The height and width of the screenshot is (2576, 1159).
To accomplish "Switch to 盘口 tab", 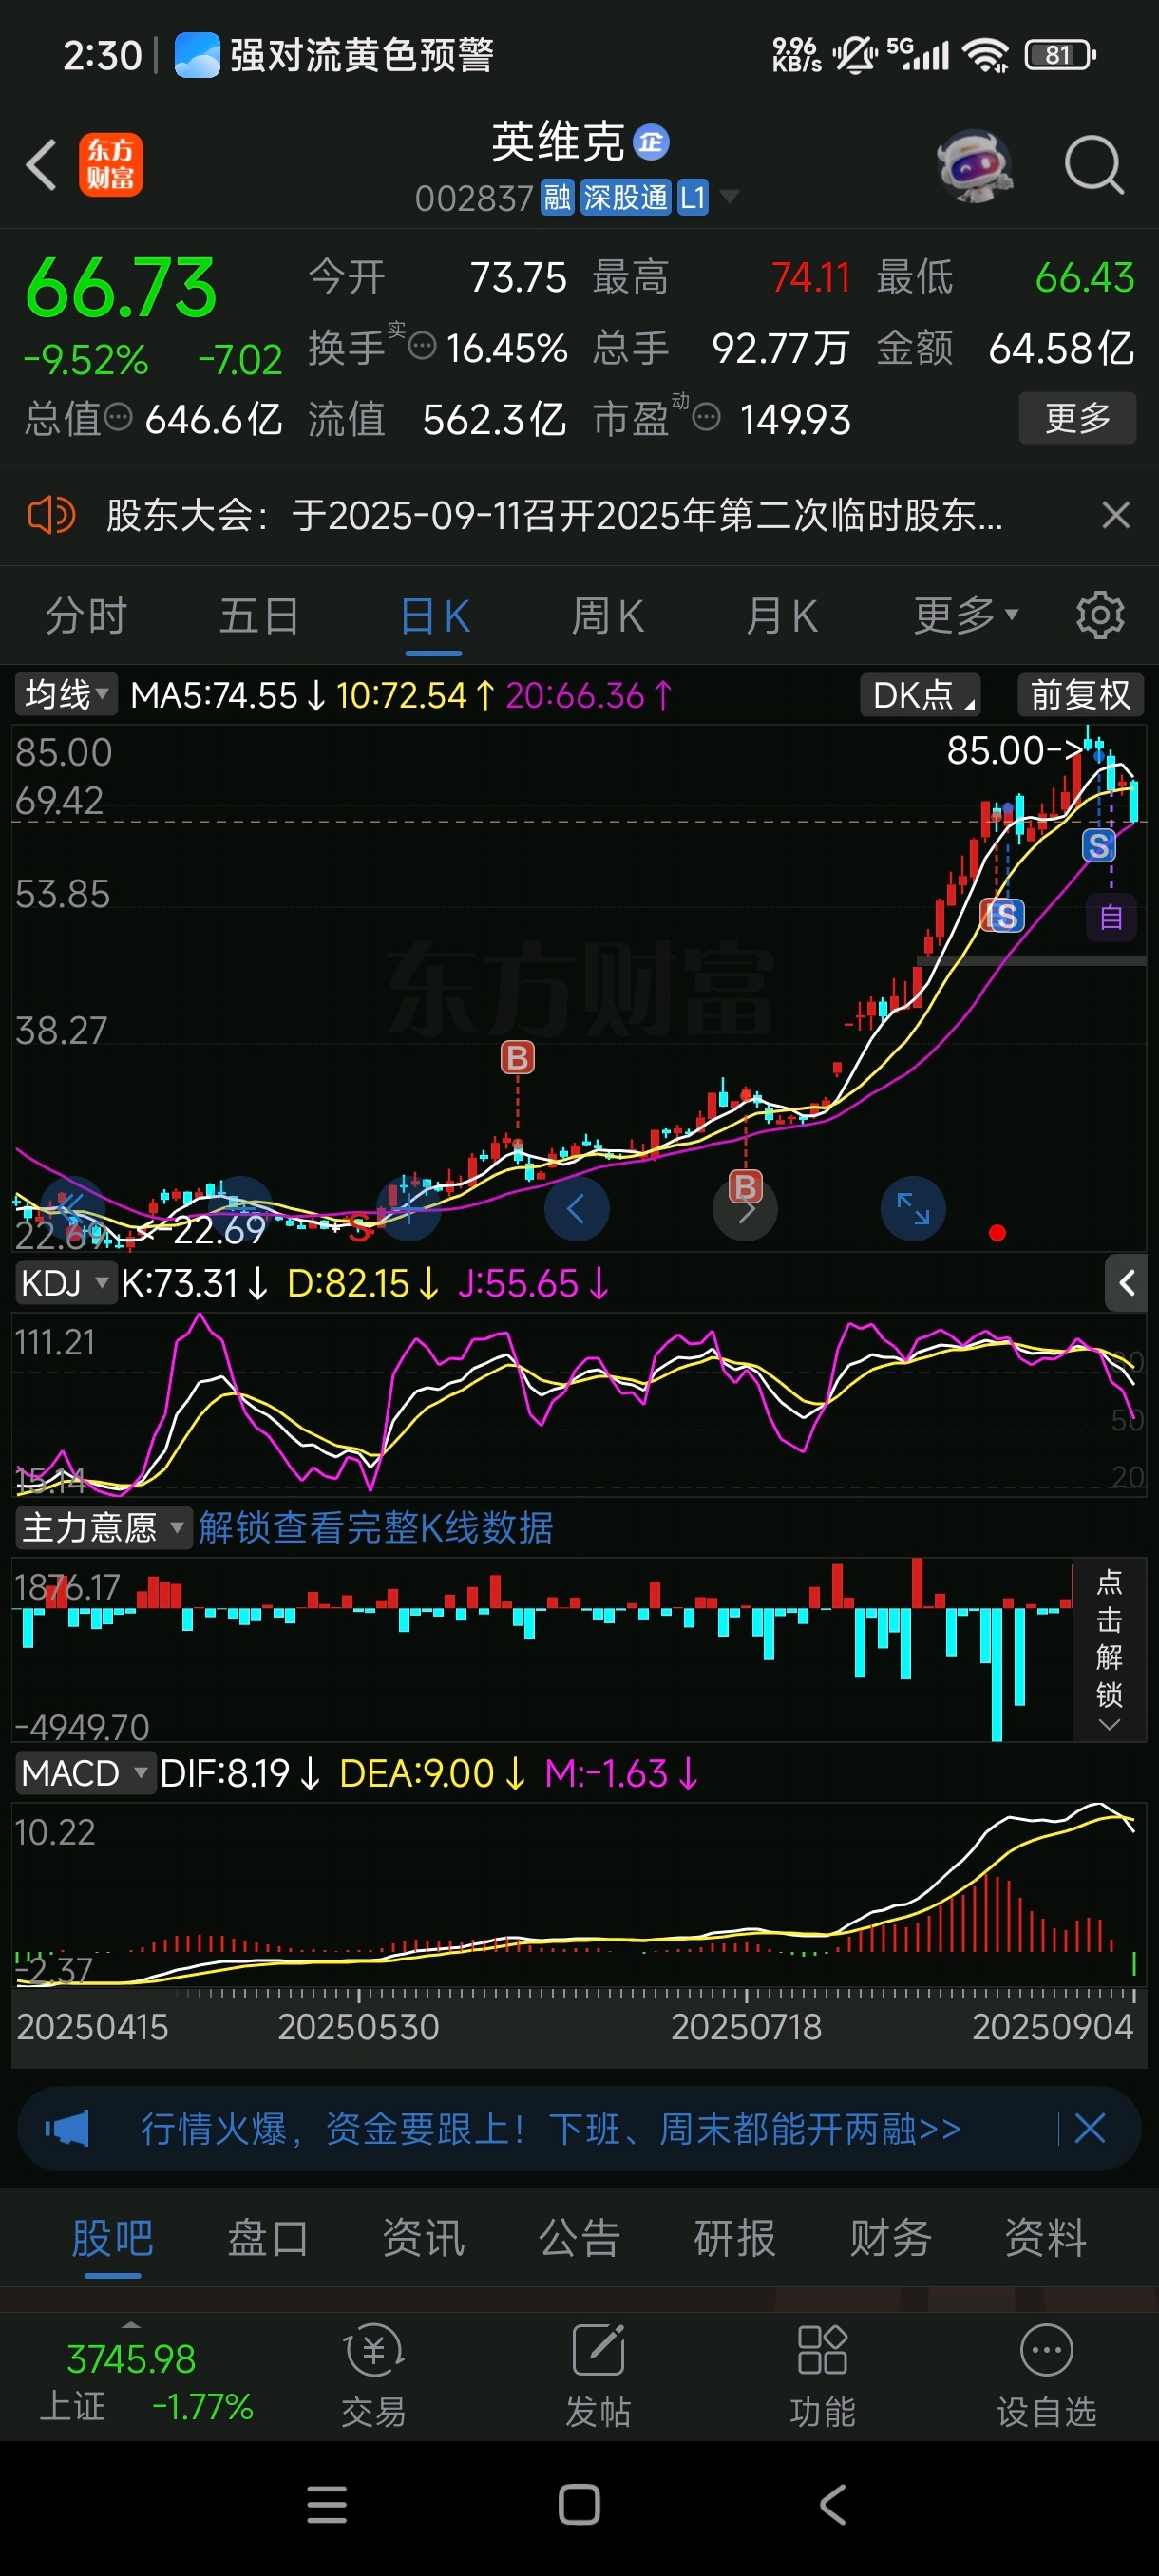I will [x=268, y=2238].
